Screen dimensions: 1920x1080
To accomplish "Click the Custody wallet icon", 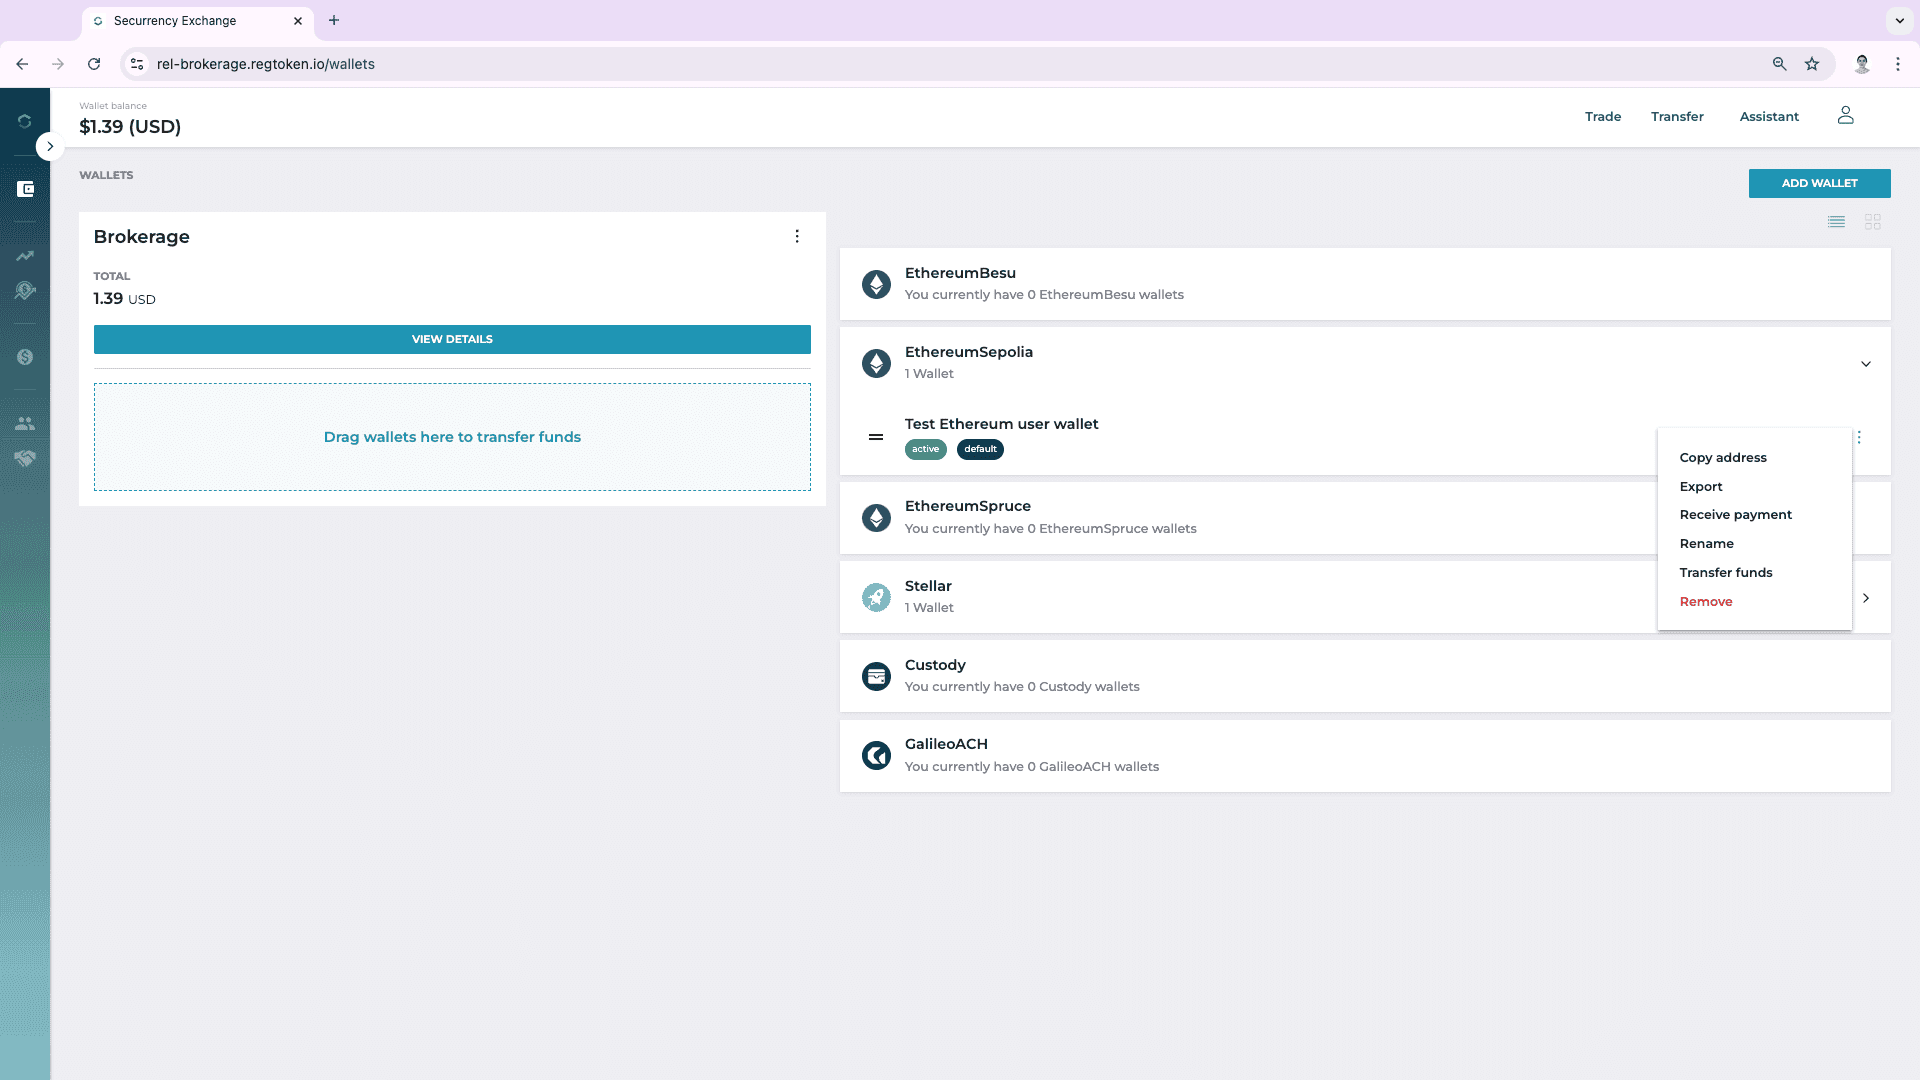I will 876,676.
